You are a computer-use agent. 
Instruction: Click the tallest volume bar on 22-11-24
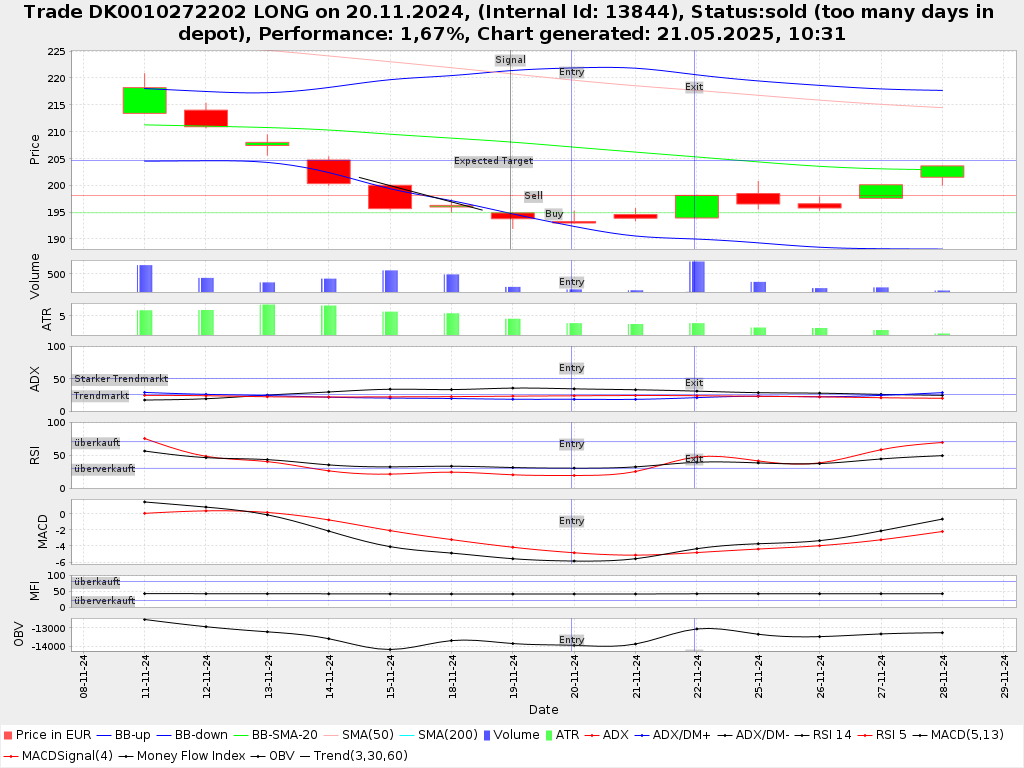(697, 276)
